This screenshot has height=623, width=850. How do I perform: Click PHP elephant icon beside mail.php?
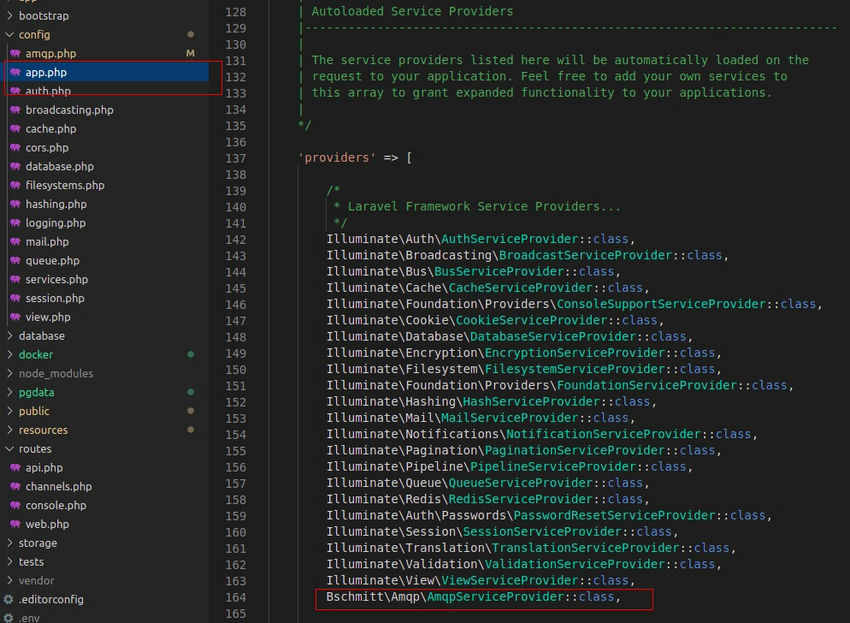pyautogui.click(x=15, y=241)
